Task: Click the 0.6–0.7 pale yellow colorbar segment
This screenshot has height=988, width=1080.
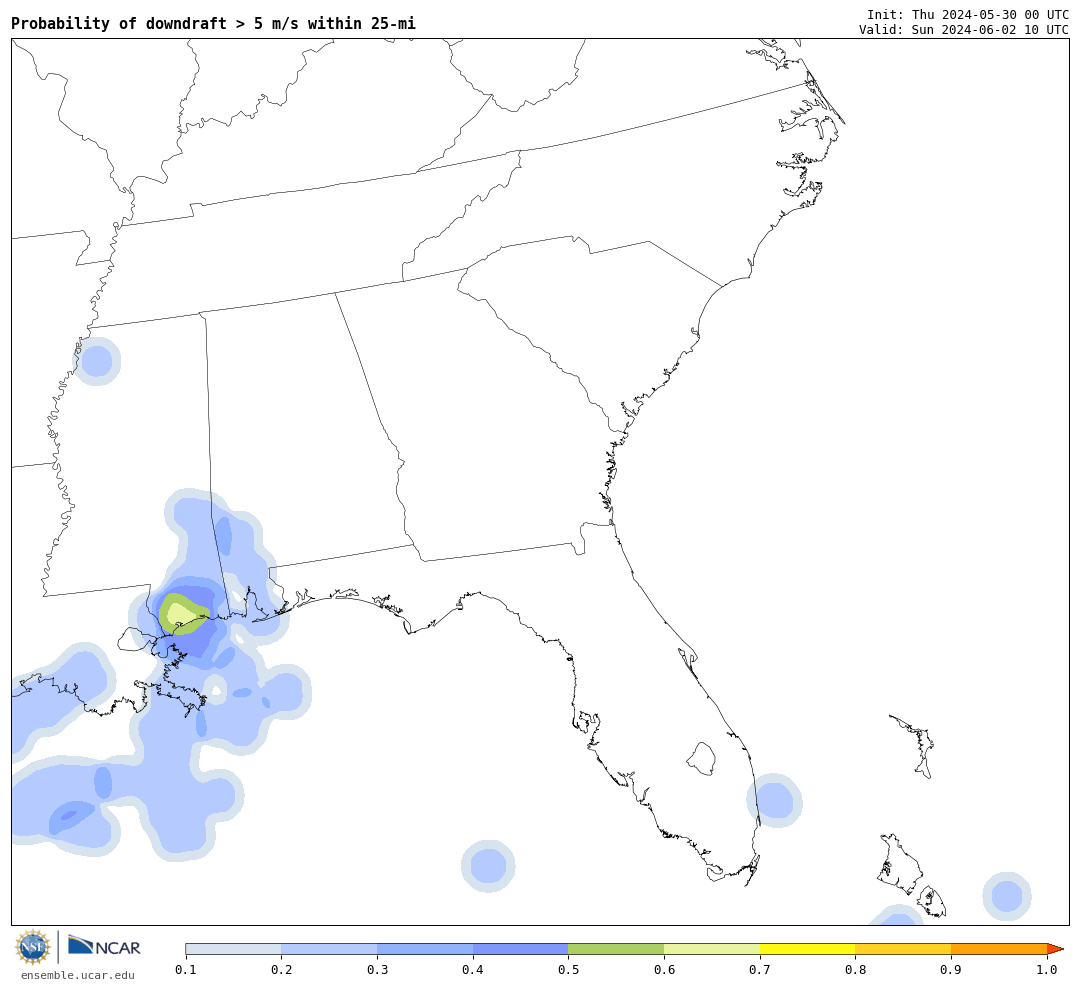Action: (x=712, y=949)
